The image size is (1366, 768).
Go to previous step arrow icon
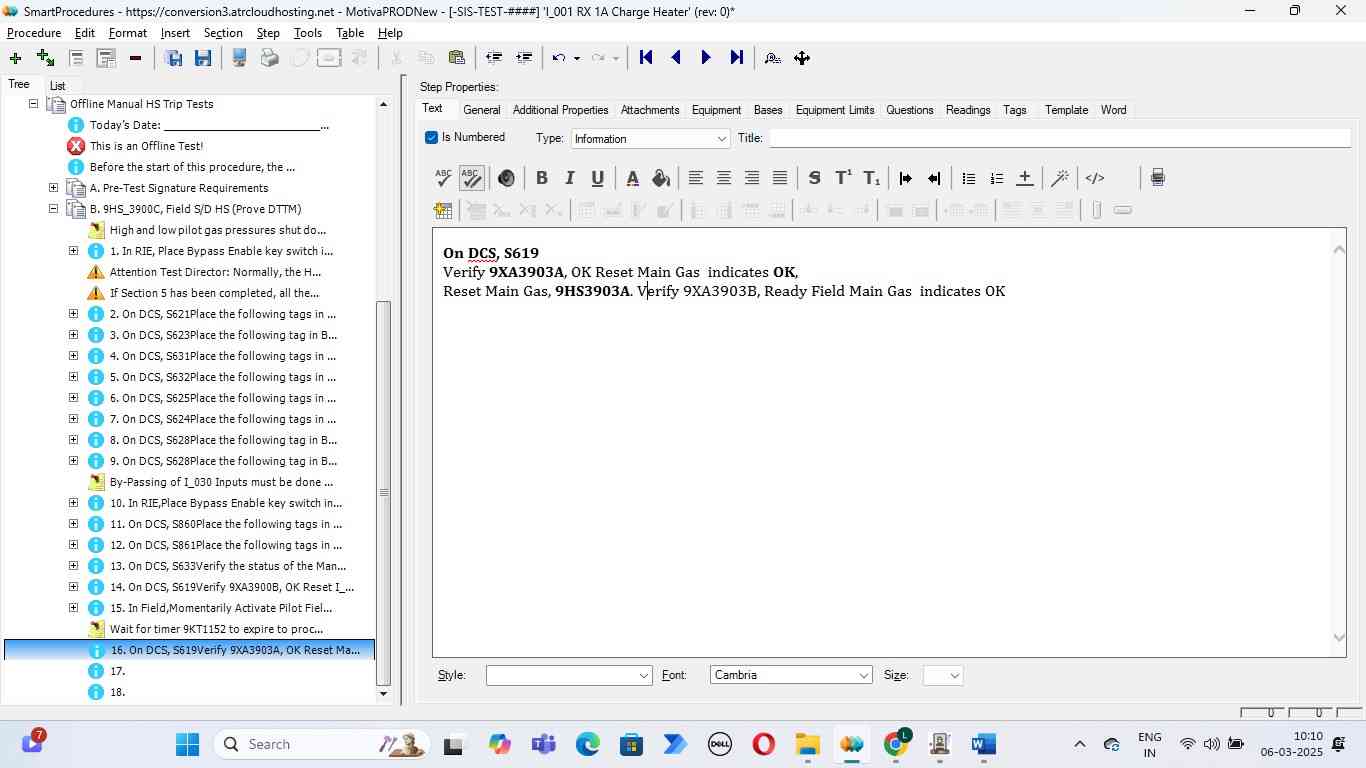coord(676,58)
